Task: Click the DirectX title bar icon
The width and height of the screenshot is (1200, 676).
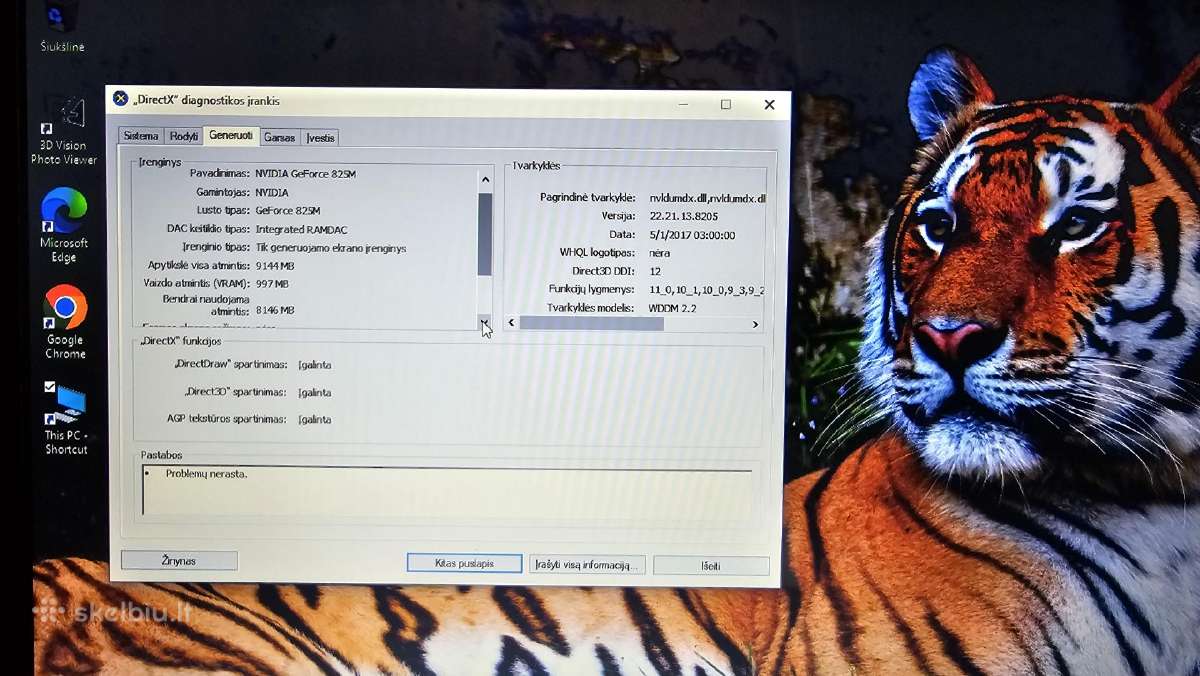Action: (120, 99)
